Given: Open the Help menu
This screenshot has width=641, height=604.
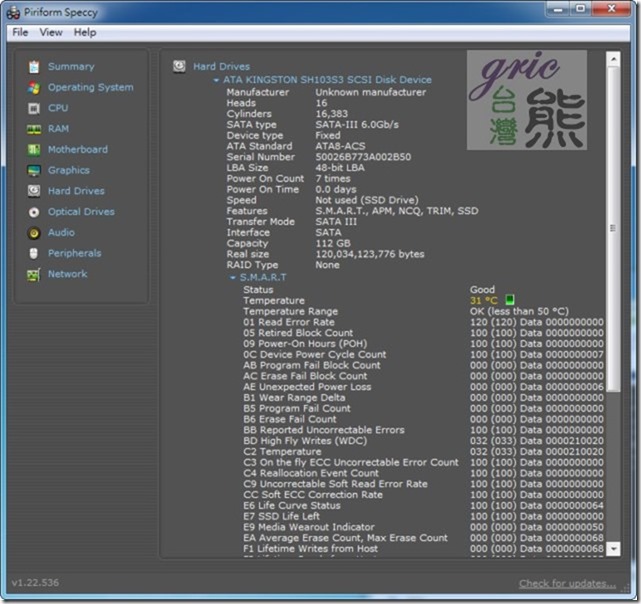Looking at the screenshot, I should 85,32.
